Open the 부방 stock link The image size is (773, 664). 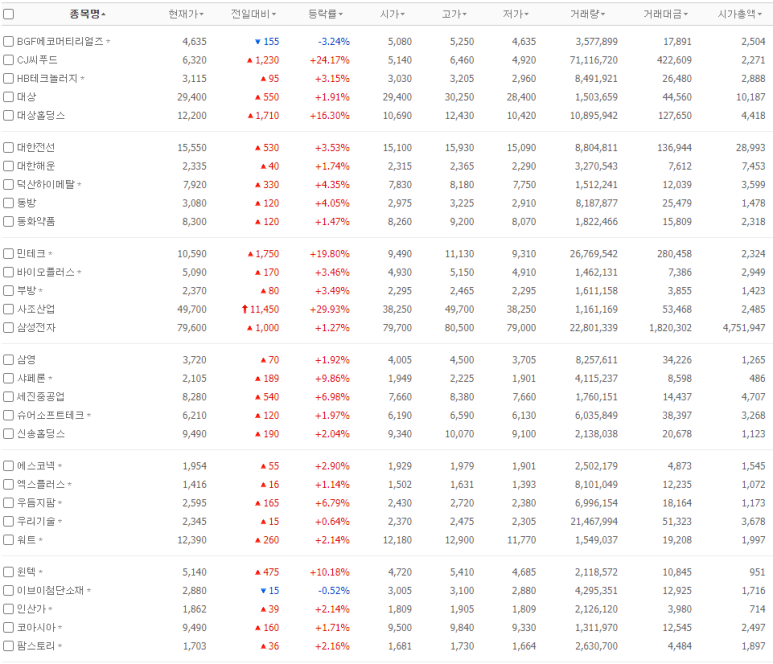(x=27, y=291)
